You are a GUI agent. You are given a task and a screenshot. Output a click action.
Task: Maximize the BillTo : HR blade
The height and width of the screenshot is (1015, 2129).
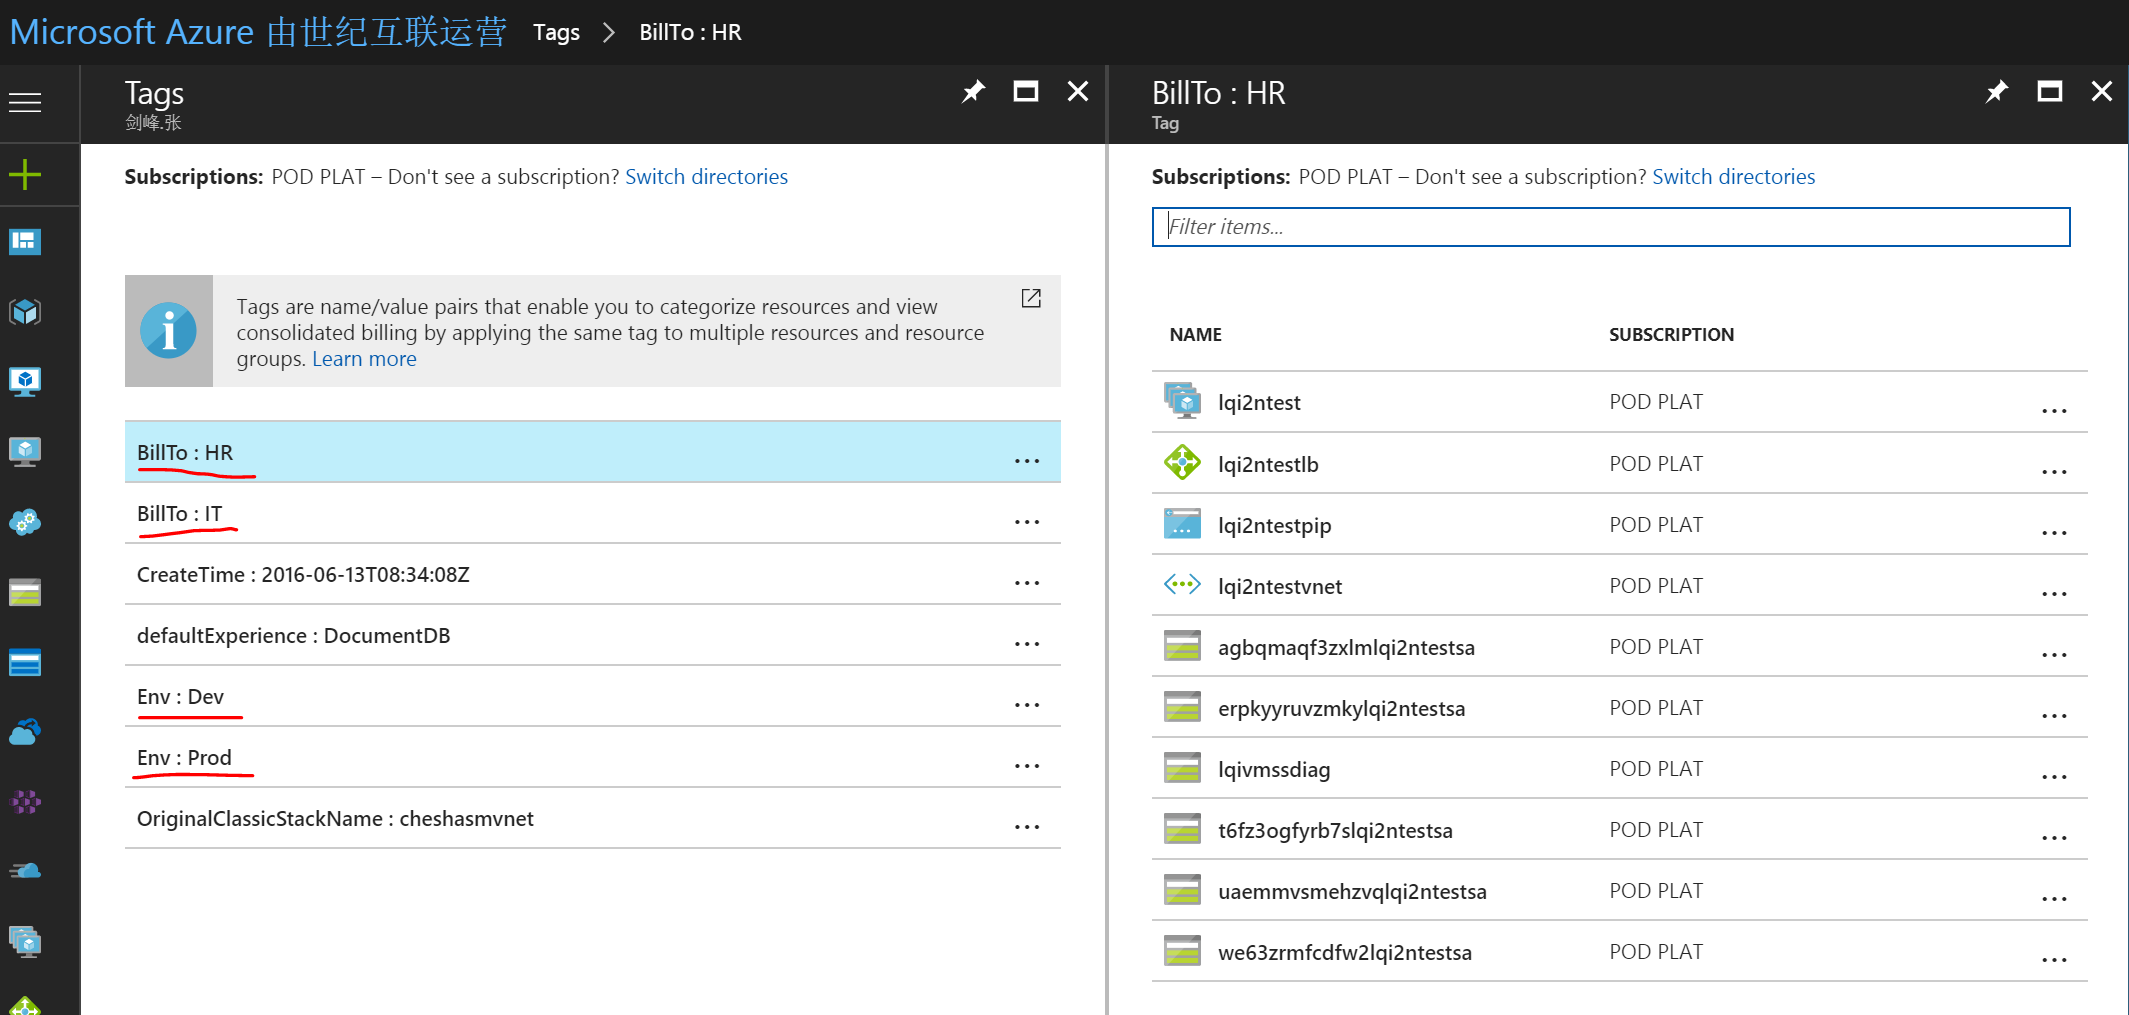2050,92
